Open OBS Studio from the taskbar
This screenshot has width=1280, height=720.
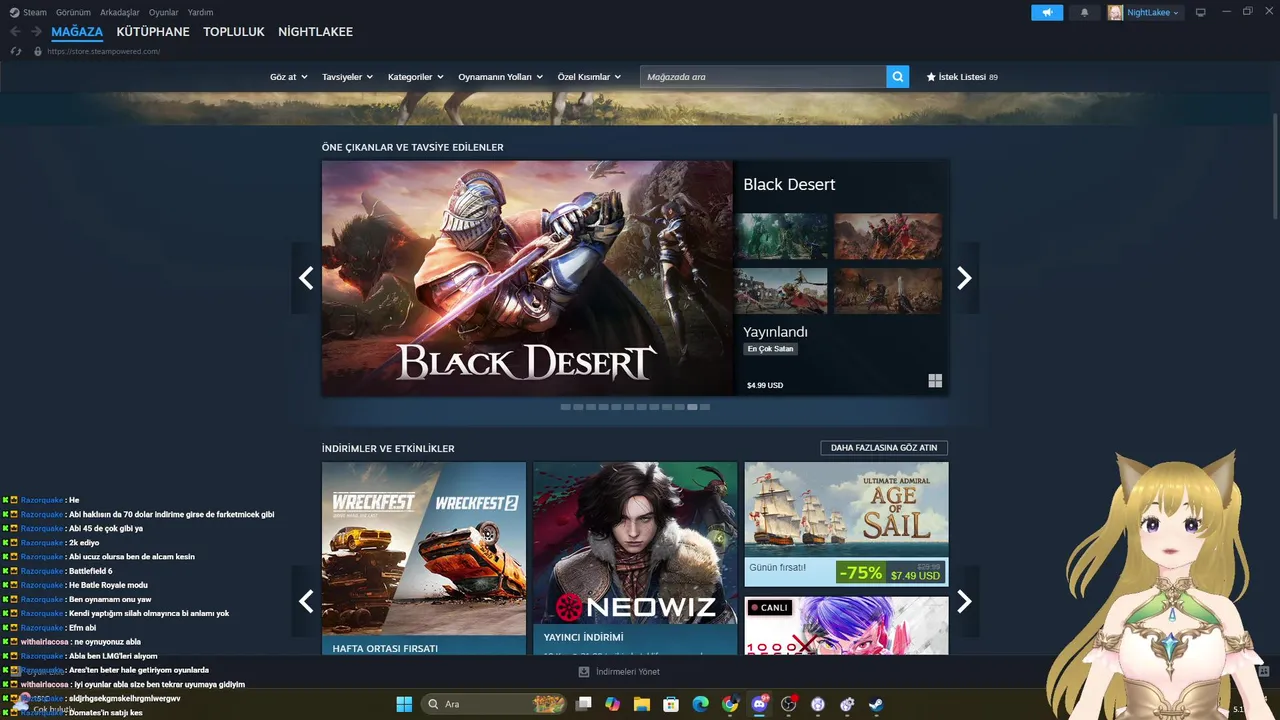pos(789,704)
